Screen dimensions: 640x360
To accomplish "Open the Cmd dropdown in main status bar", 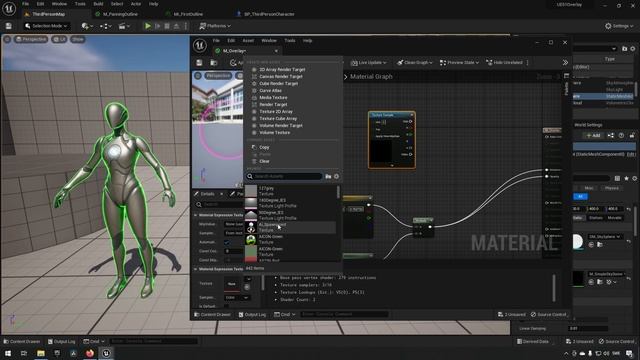I will [x=94, y=341].
